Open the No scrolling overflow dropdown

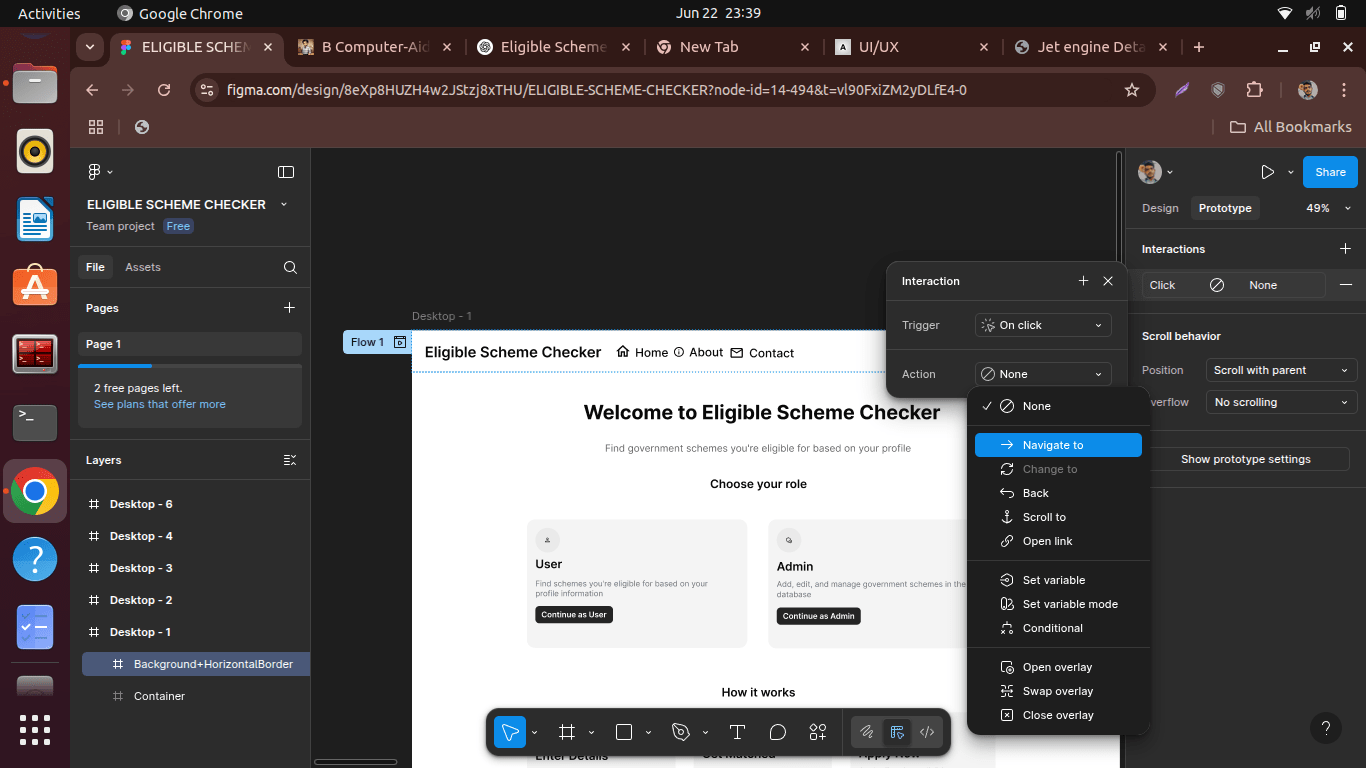point(1281,402)
